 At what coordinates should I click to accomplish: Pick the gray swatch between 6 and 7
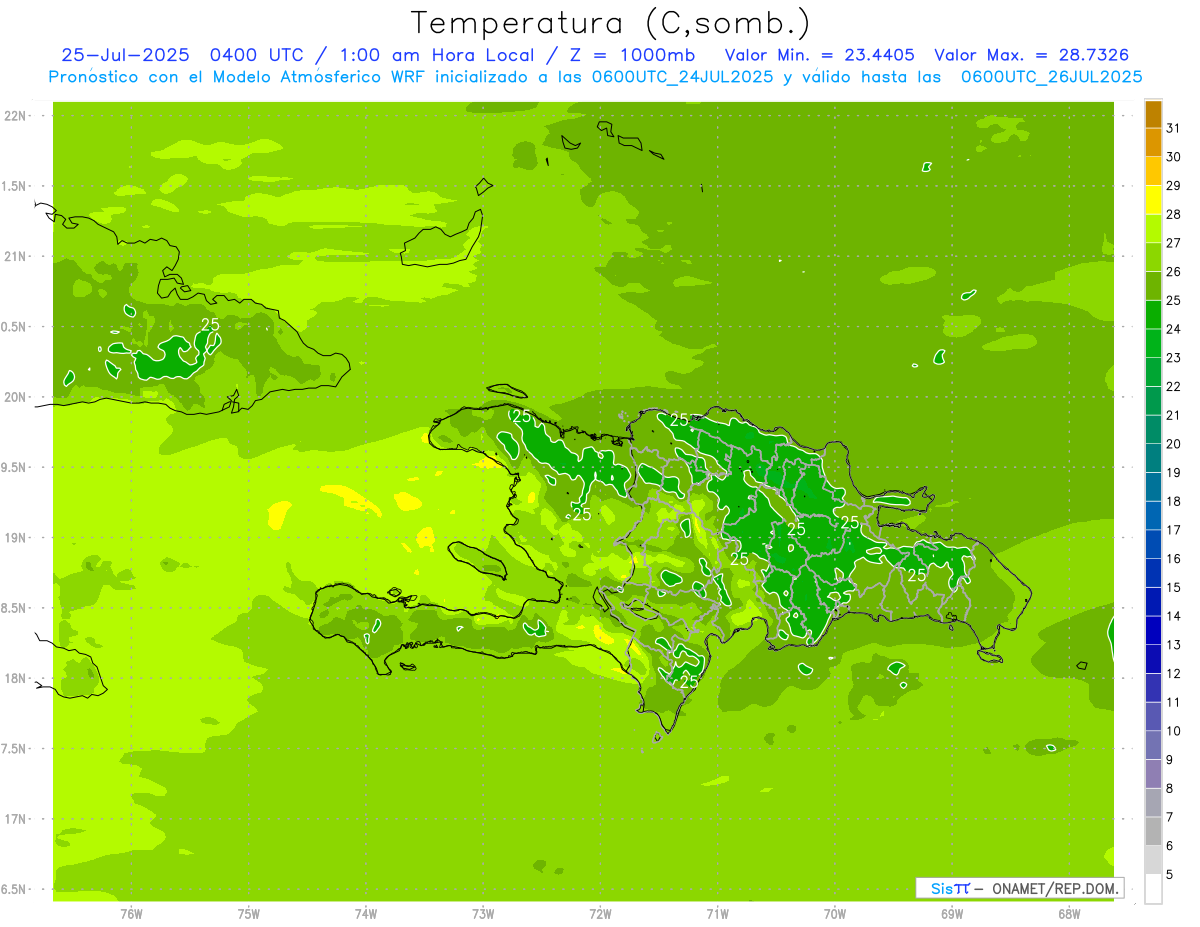[x=1153, y=831]
